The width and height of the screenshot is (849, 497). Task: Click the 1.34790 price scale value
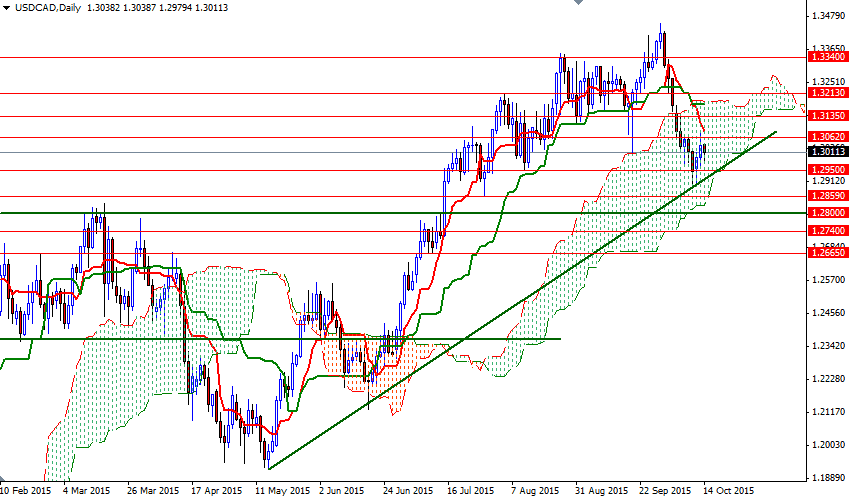pos(827,16)
